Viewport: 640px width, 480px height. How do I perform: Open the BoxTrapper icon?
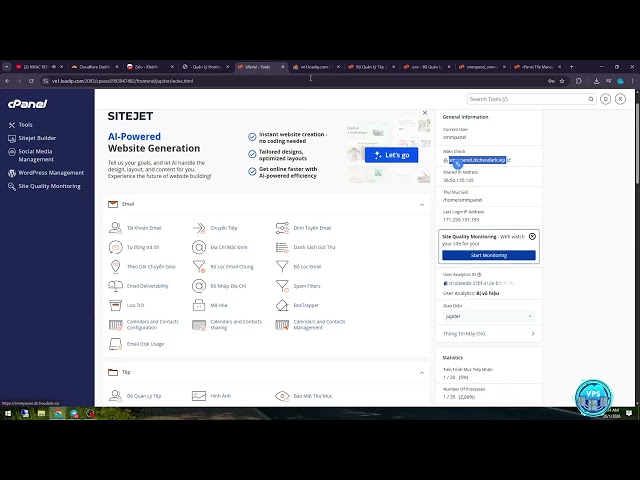pos(282,305)
